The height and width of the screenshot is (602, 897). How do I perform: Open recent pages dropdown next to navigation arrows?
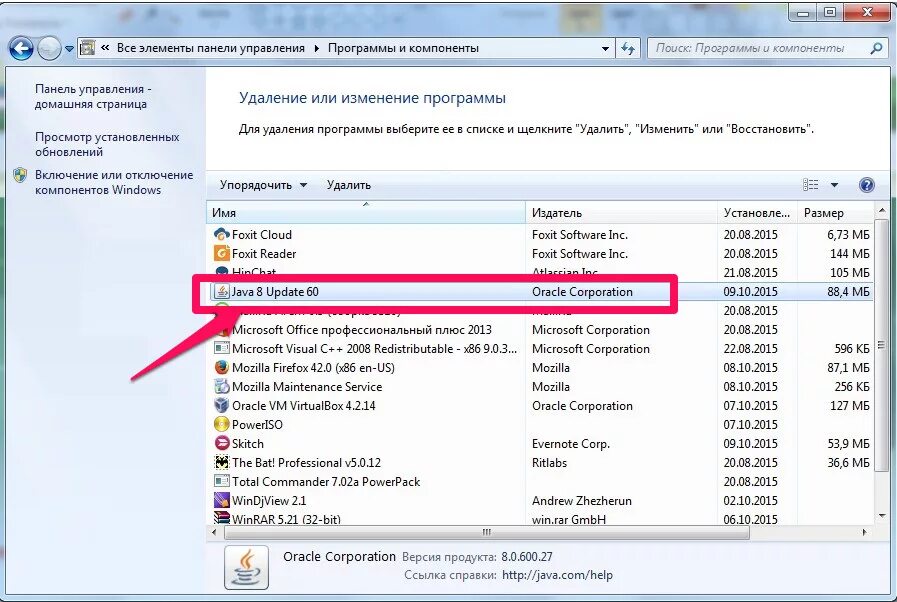pos(69,49)
